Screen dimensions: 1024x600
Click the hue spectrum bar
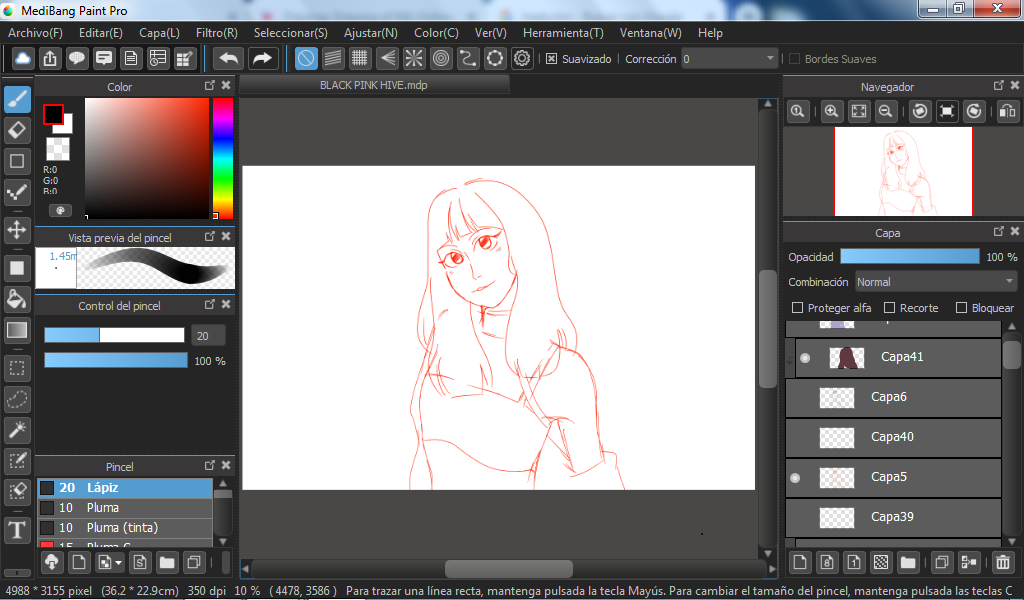[x=223, y=158]
